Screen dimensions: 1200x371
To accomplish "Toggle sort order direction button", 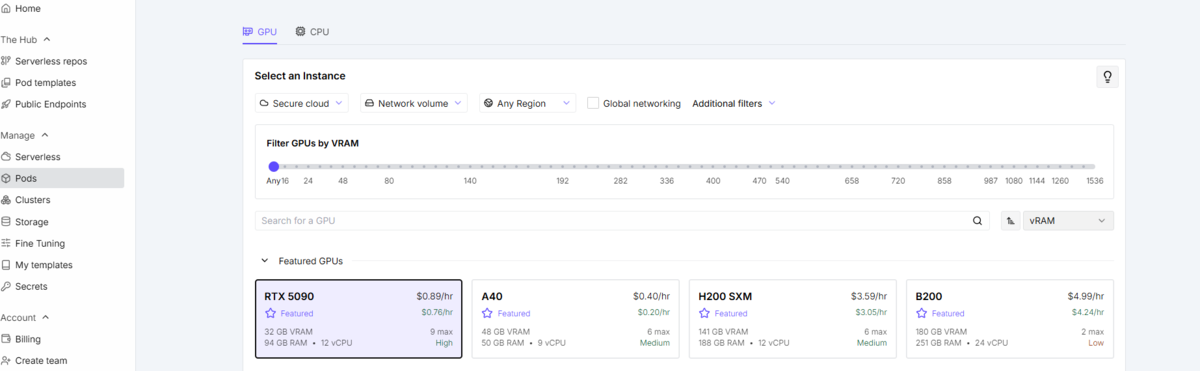I will coord(1011,221).
